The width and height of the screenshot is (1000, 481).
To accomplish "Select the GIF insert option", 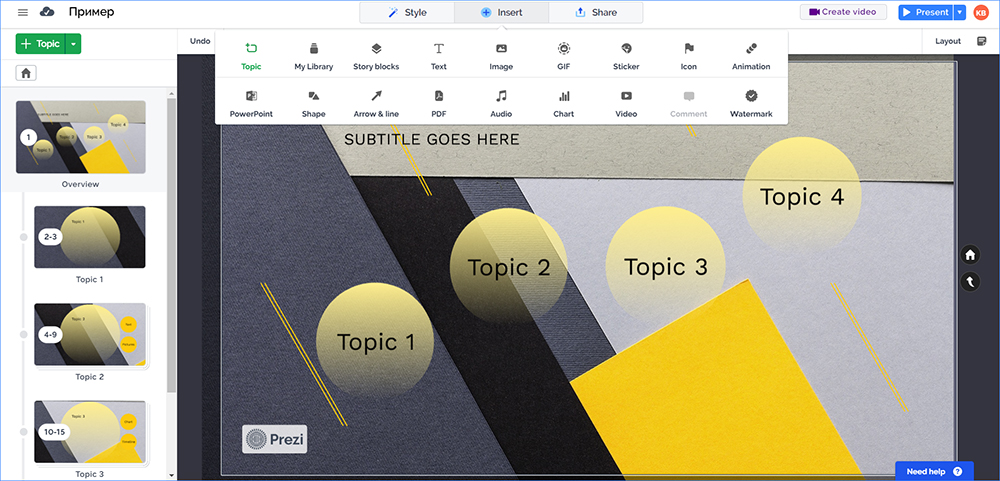I will (564, 55).
